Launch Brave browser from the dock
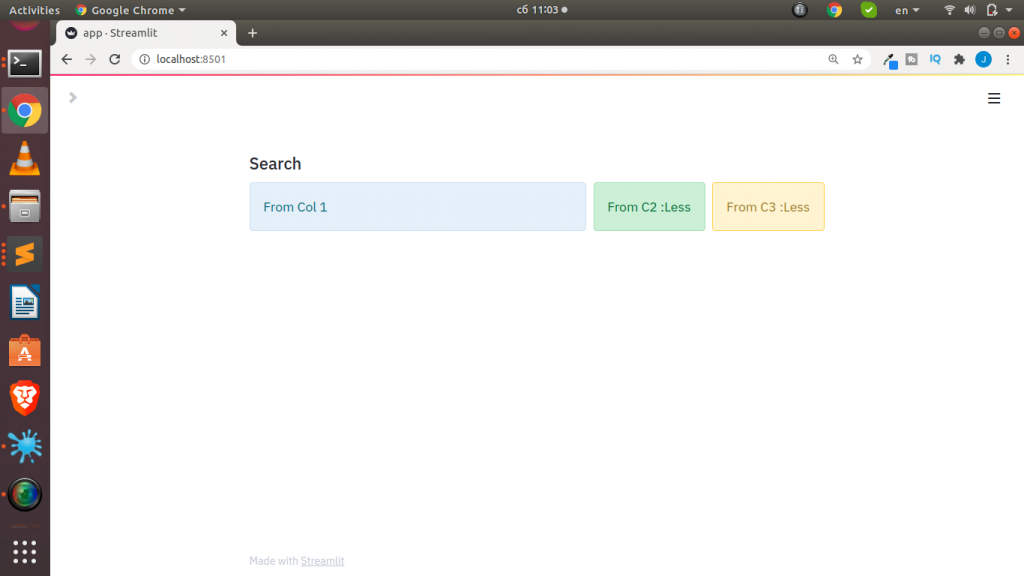 (x=25, y=398)
